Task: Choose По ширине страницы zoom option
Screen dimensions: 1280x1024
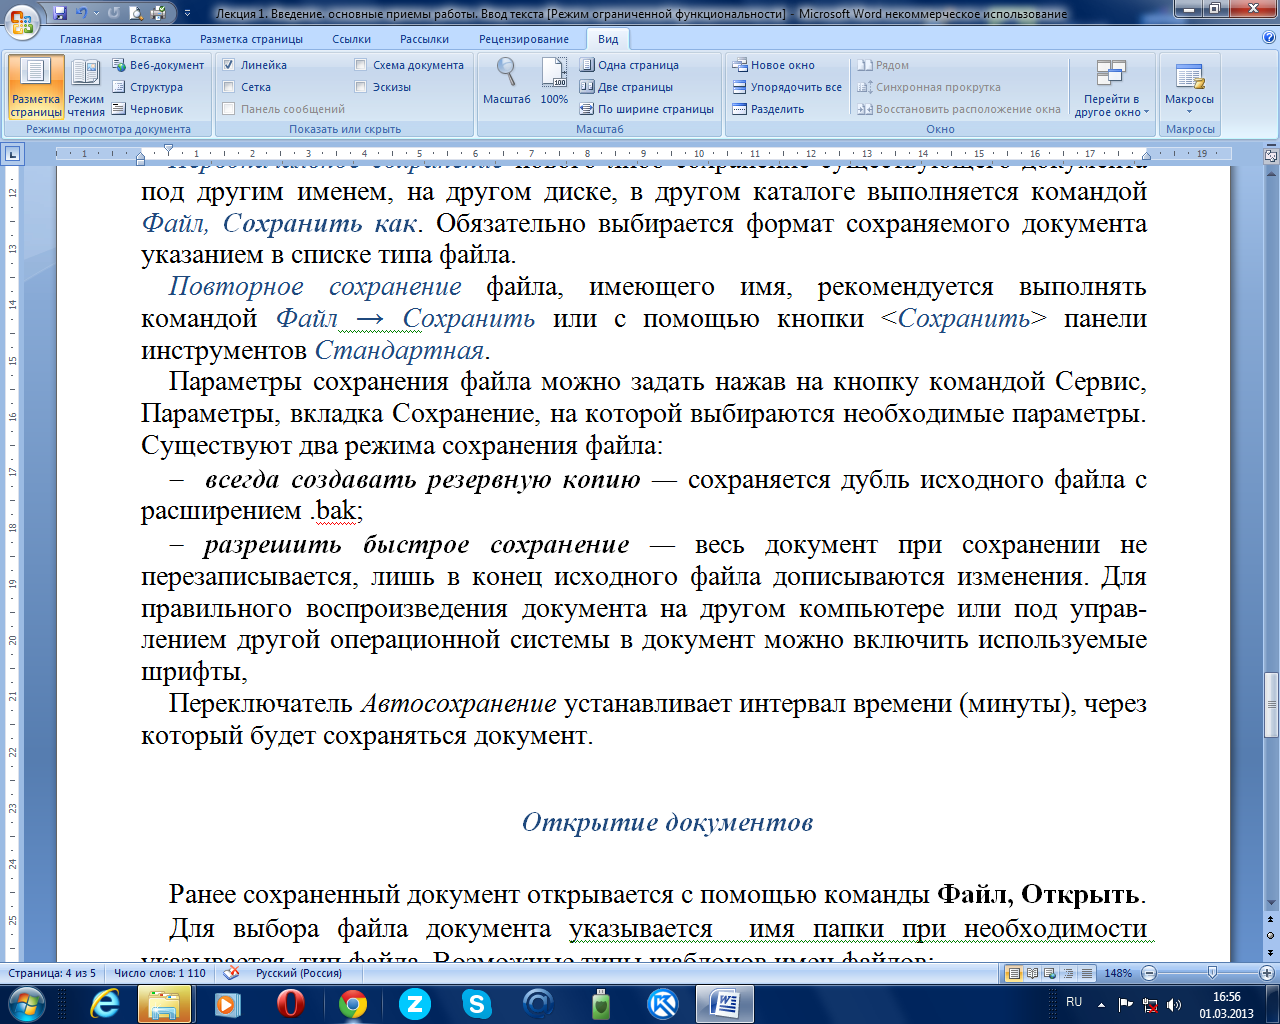Action: coord(647,109)
